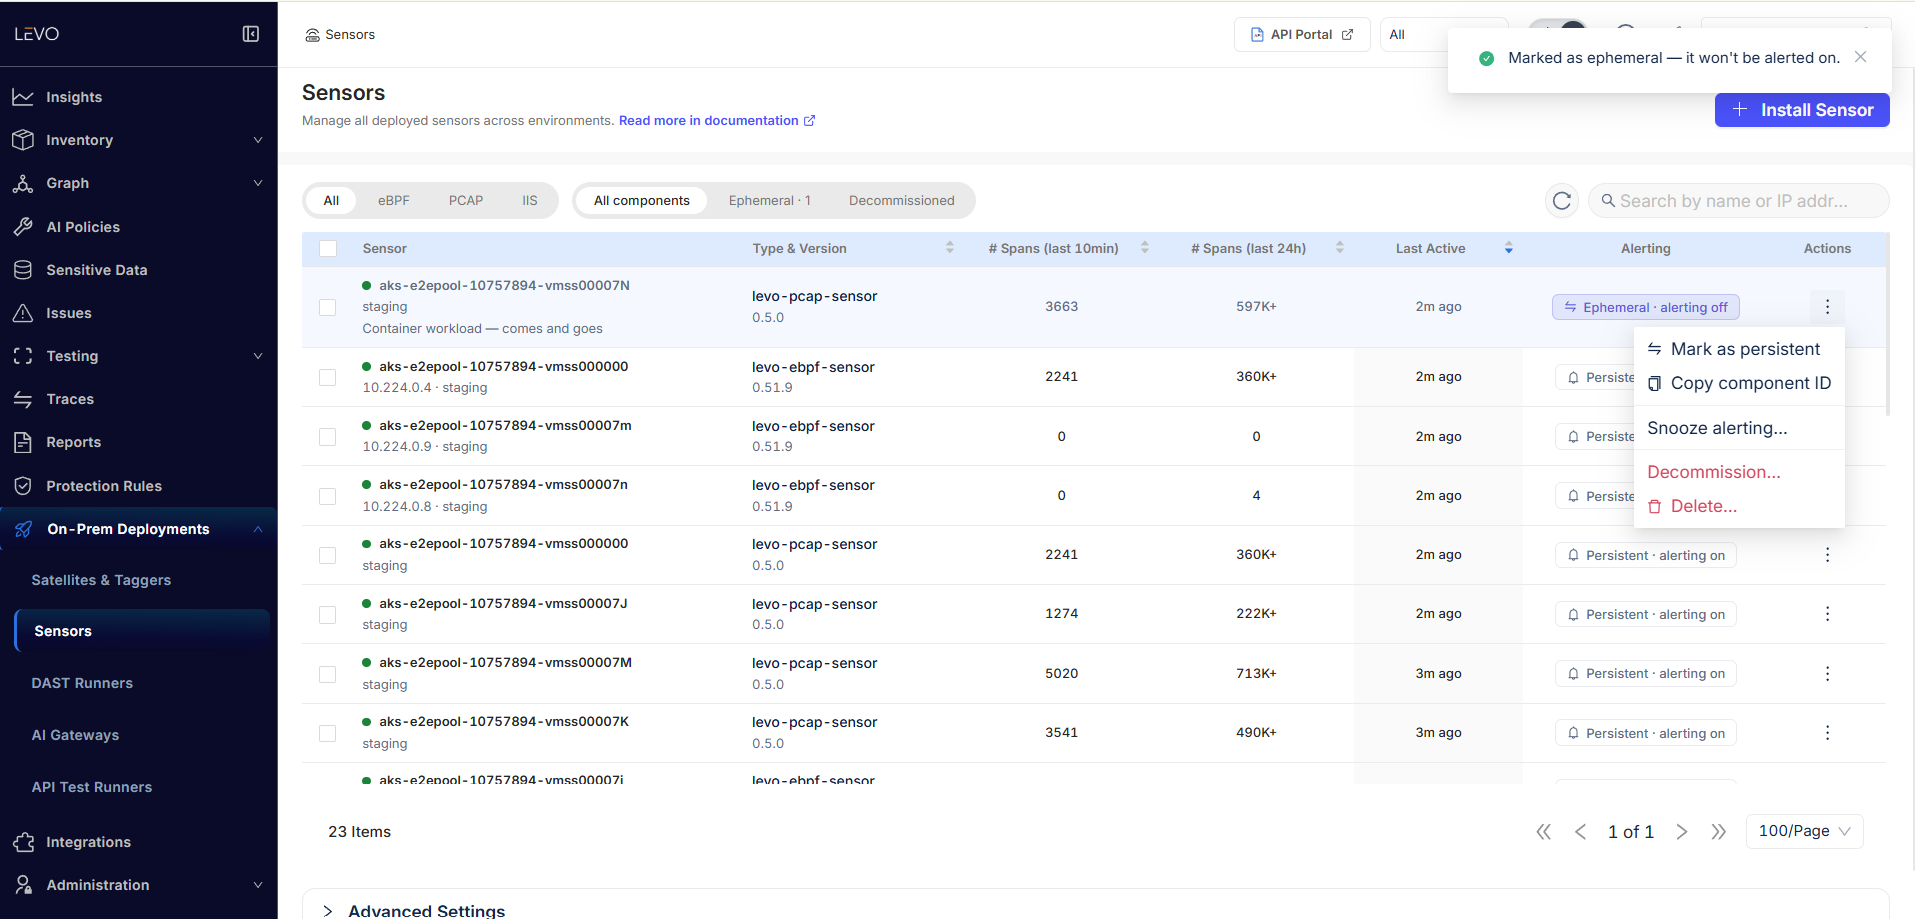Toggle the select-all sensors checkbox

coord(328,248)
